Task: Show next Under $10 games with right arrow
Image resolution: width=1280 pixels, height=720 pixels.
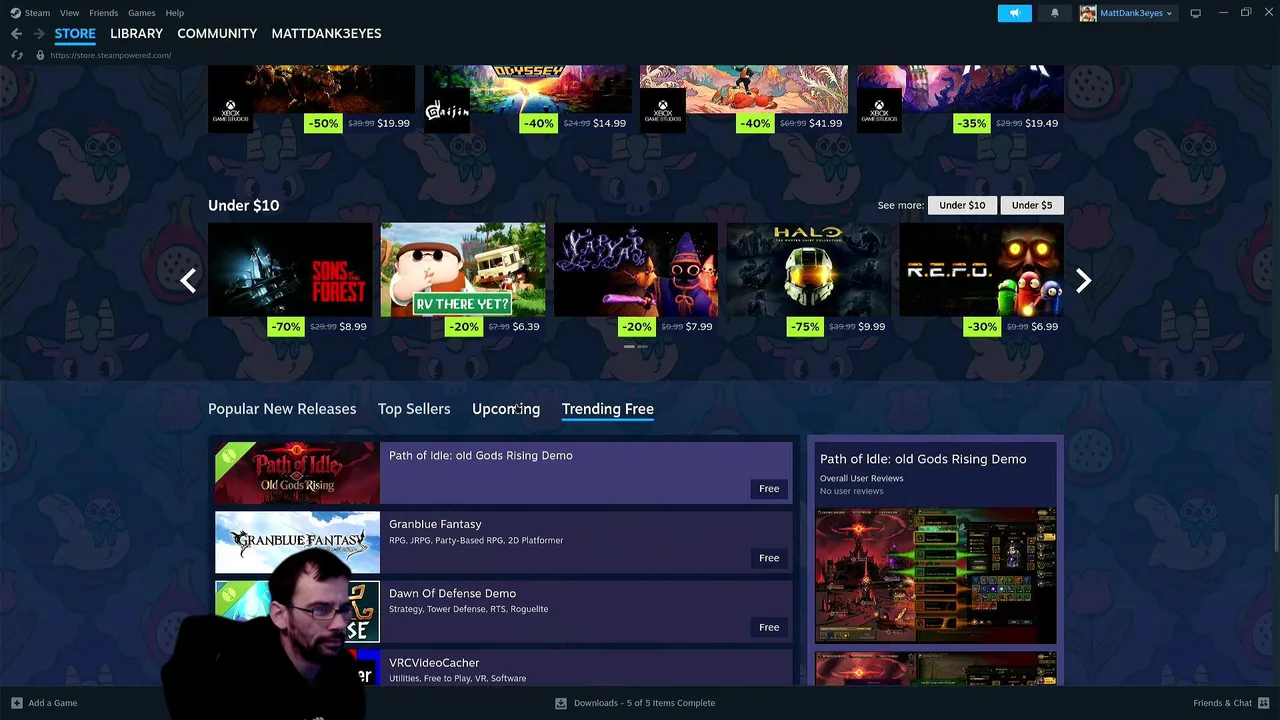Action: [x=1083, y=281]
